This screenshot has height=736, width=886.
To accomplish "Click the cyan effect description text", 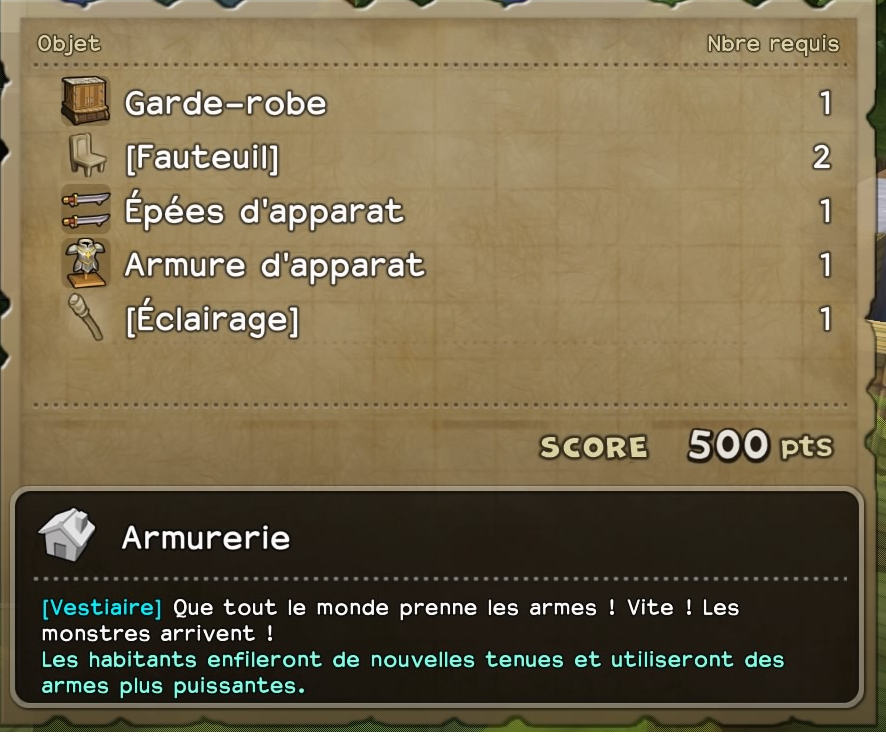I will point(413,673).
